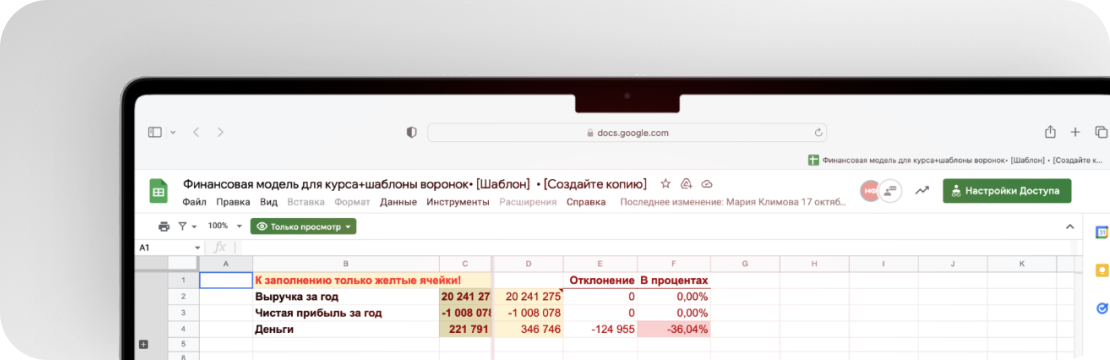Viewport: 1110px width, 360px height.
Task: Open the 100% zoom dropdown
Action: coord(224,226)
